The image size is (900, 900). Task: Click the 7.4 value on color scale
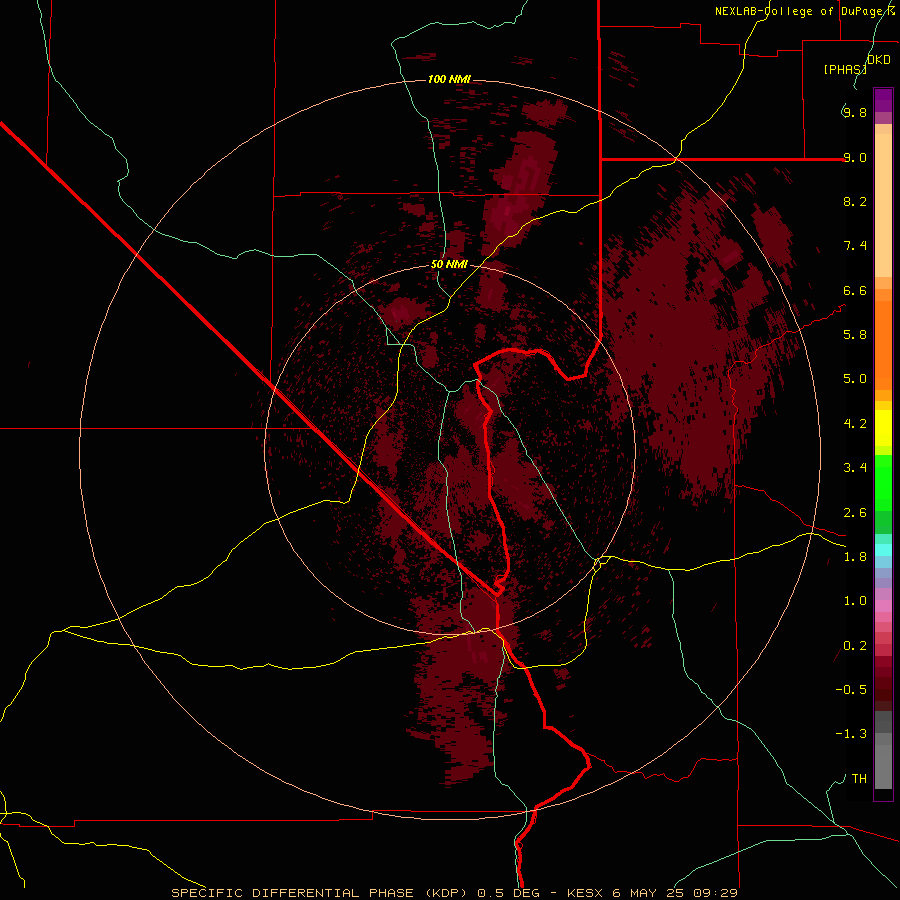tap(855, 246)
